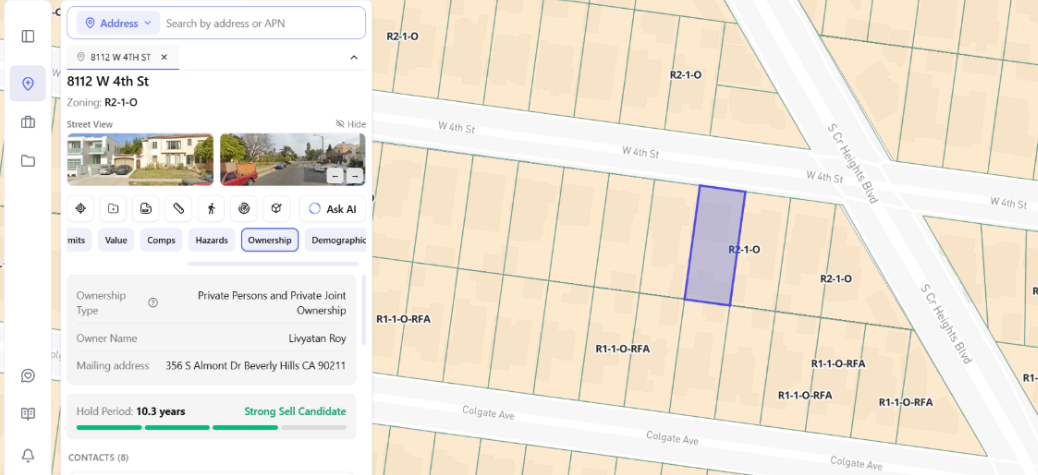Switch to the Hazards tab
This screenshot has height=475, width=1038.
212,240
